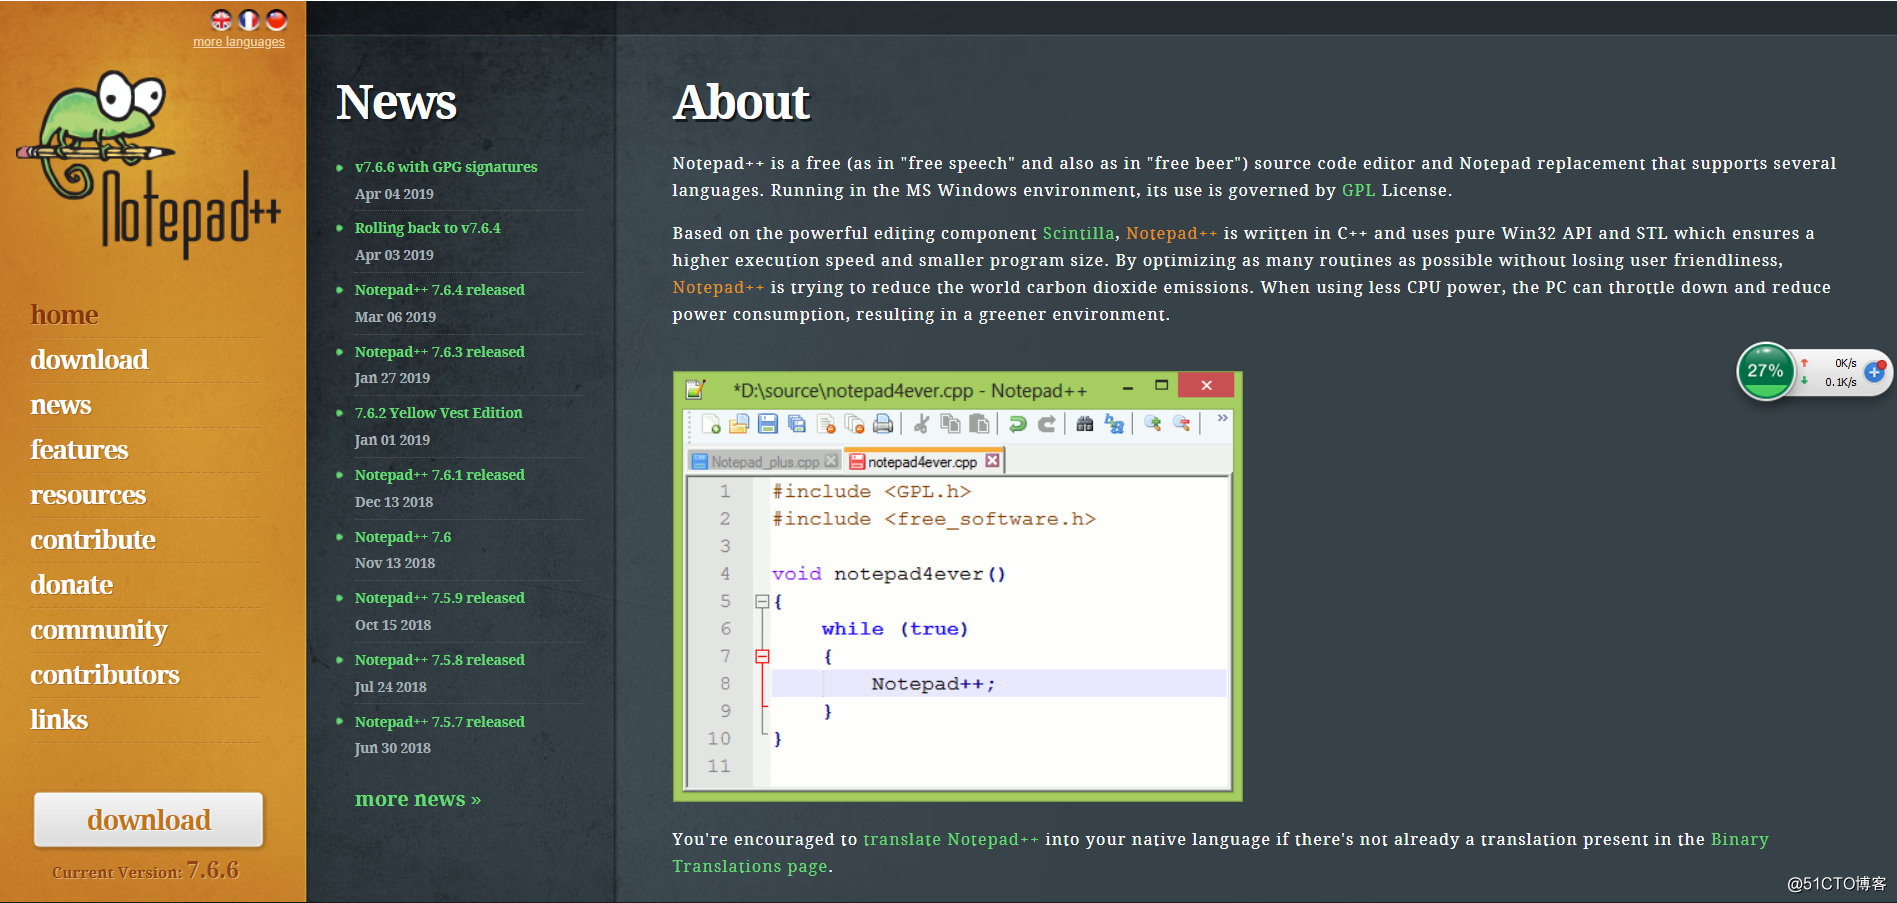Click the Paste toolbar icon

pos(979,424)
